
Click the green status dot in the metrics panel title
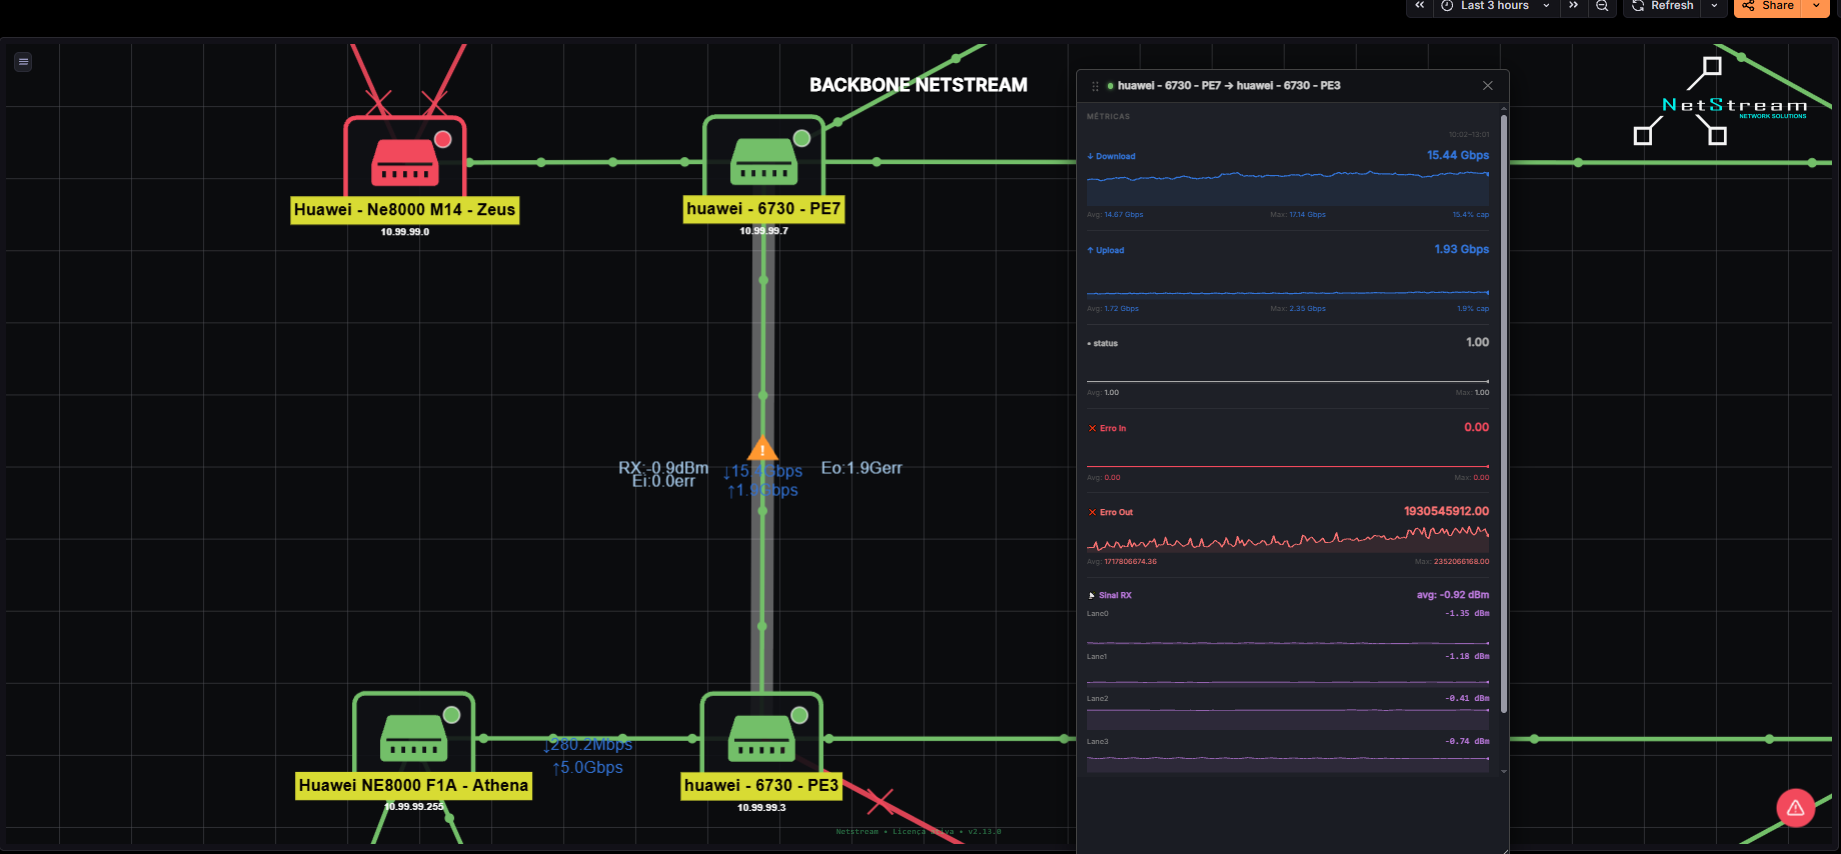pos(1110,86)
